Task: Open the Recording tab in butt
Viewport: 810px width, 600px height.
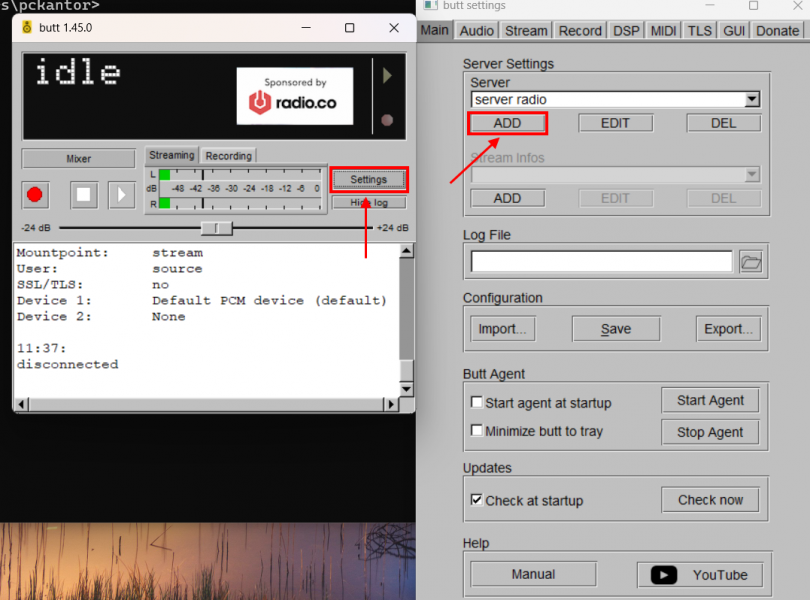Action: coord(228,156)
